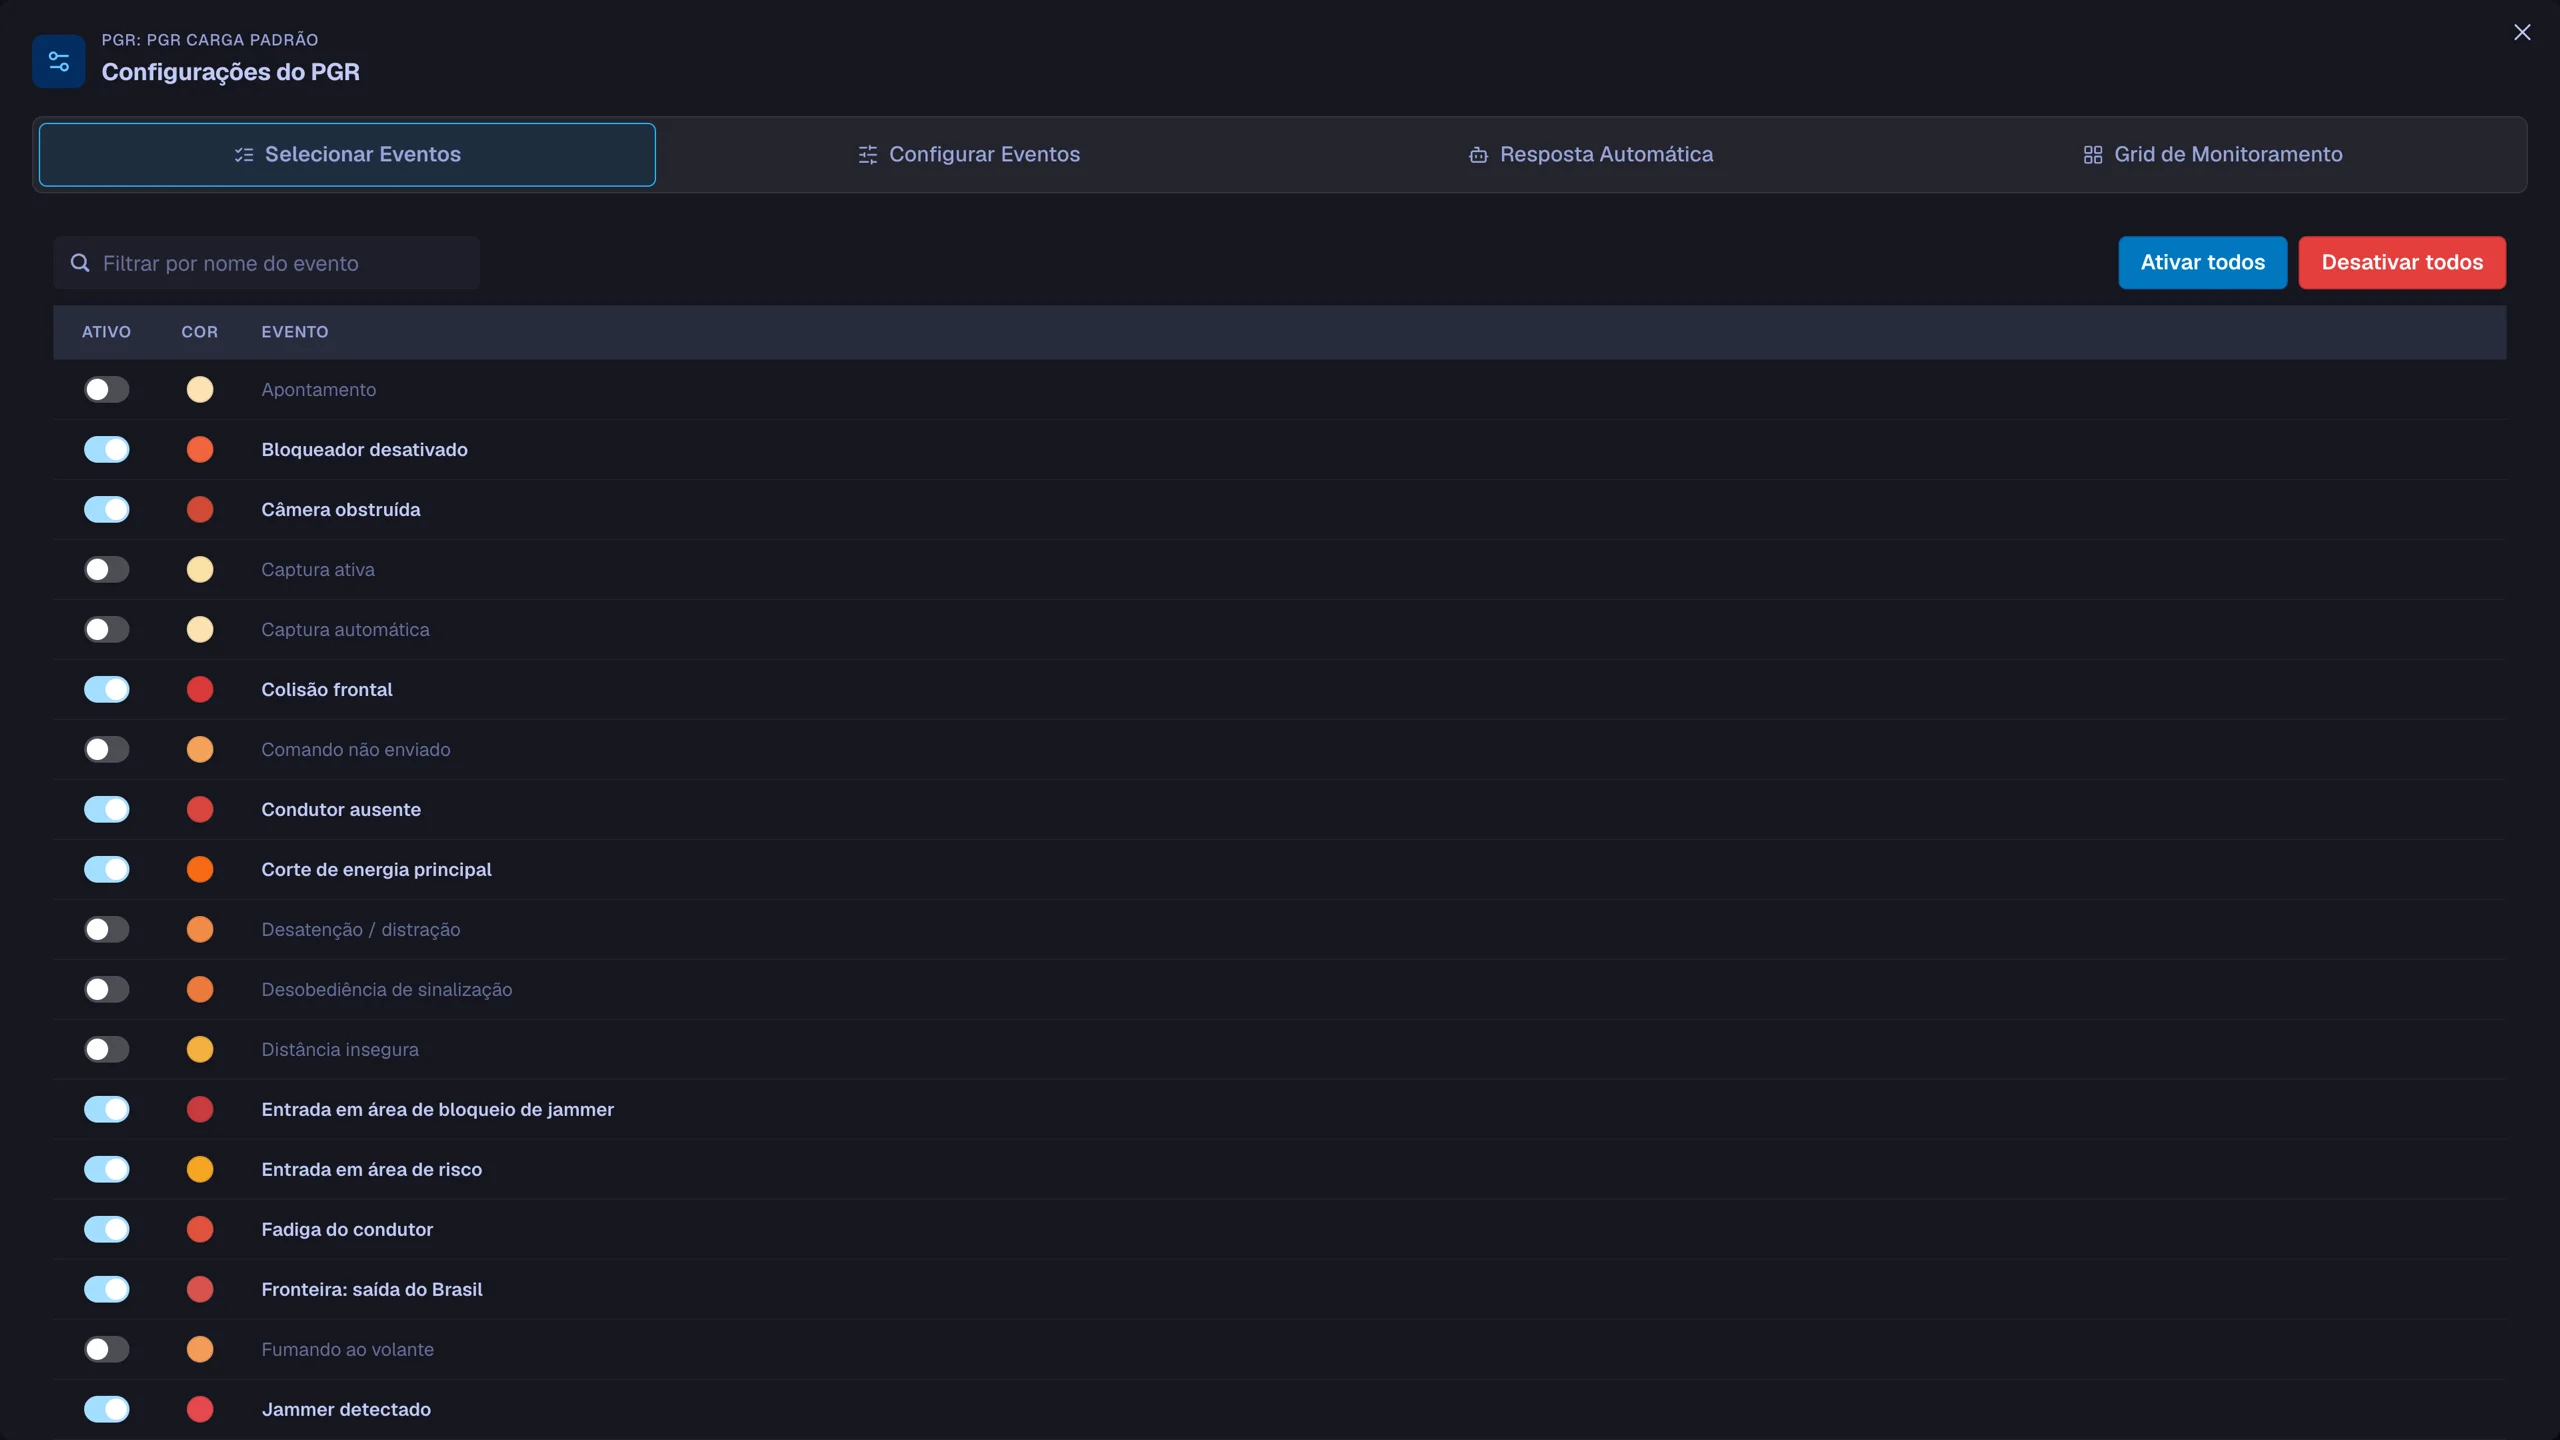The image size is (2560, 1440).
Task: Disable the Bloqueador desativado toggle
Action: click(x=107, y=450)
